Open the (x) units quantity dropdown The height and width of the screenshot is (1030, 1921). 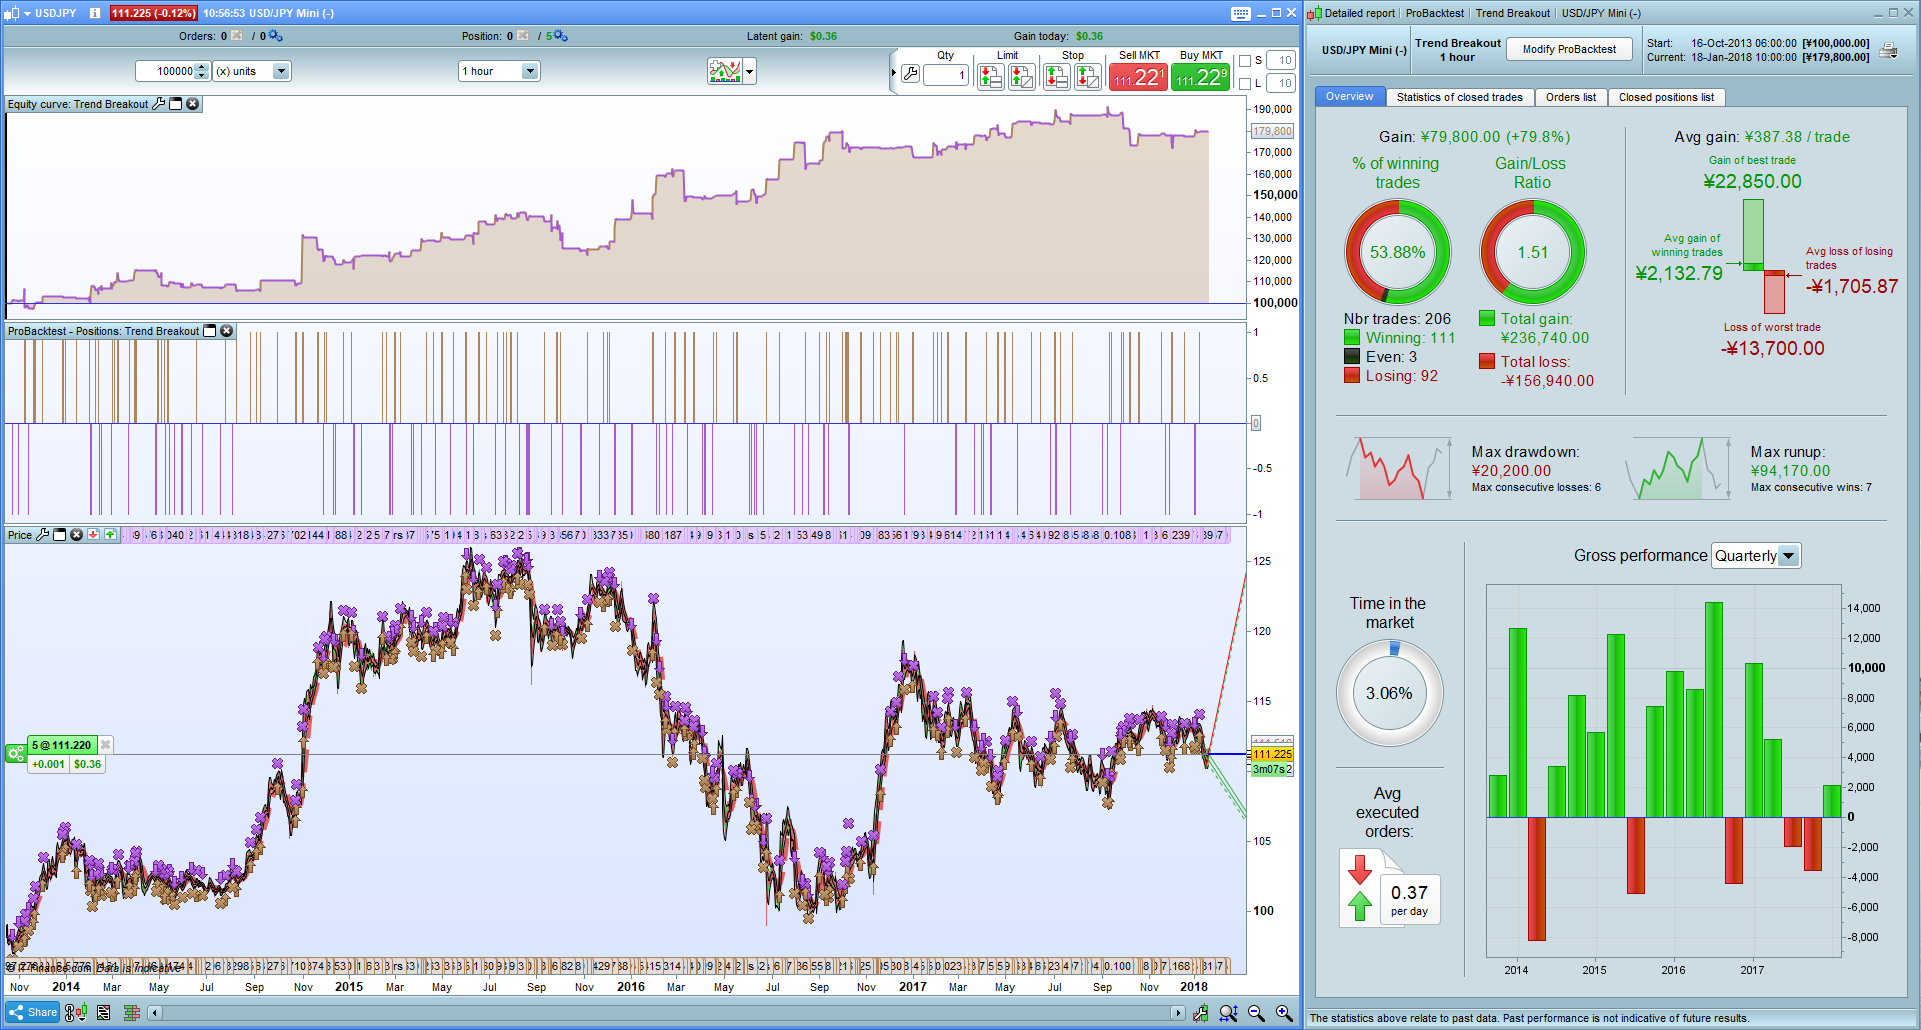point(250,70)
